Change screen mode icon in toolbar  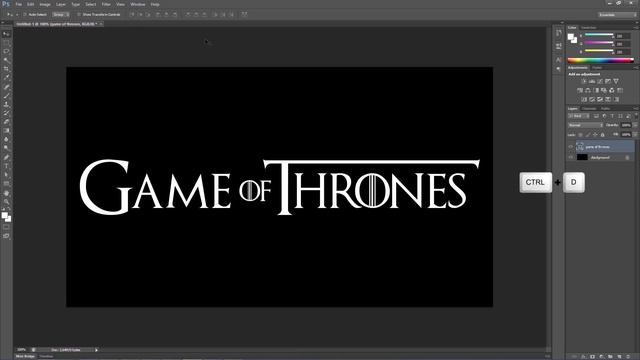[x=6, y=236]
